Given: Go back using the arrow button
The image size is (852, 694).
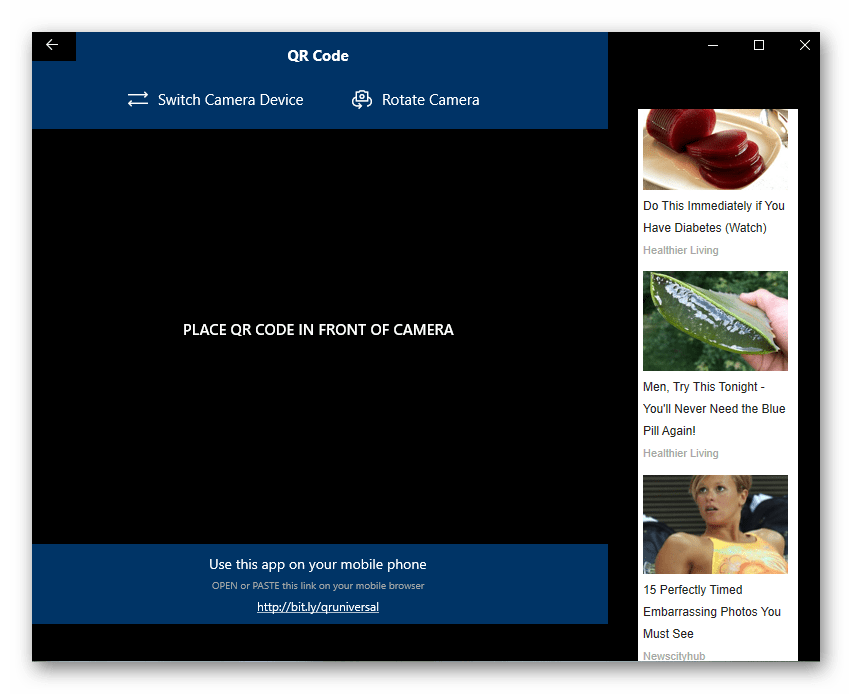Looking at the screenshot, I should coord(53,45).
